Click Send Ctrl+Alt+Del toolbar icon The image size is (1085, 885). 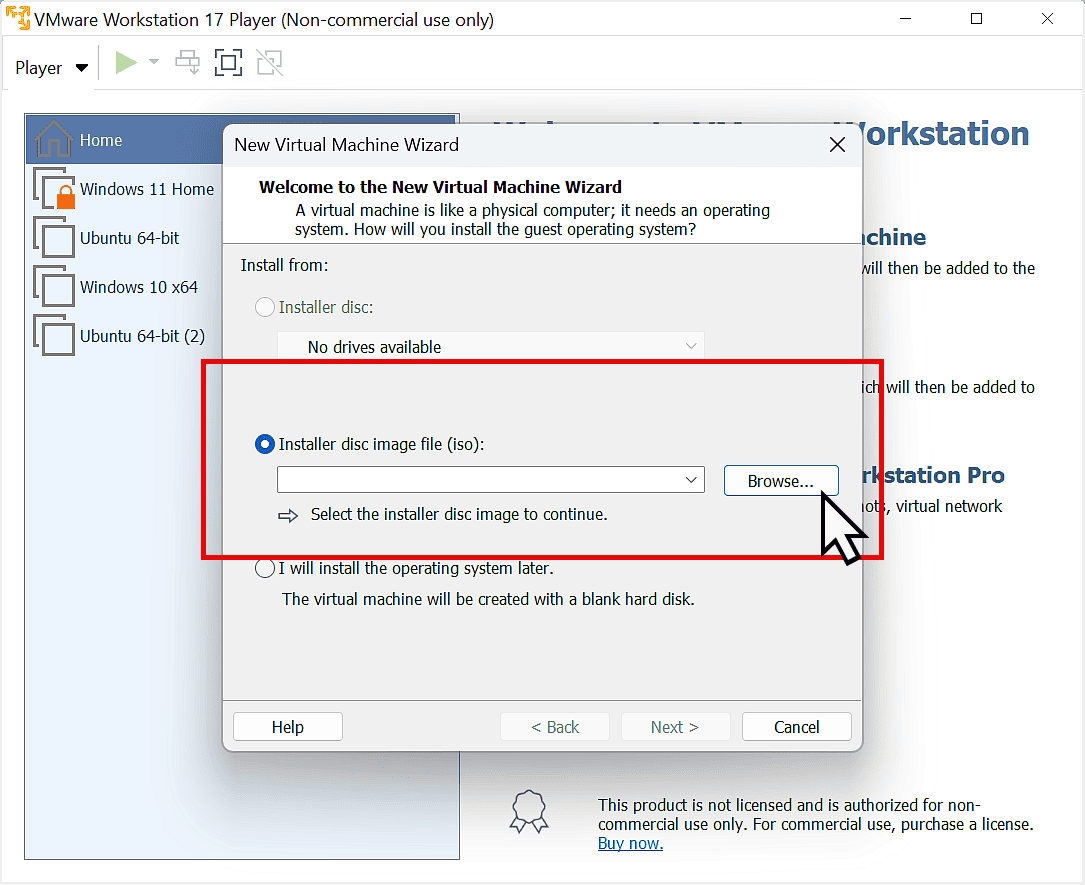187,64
